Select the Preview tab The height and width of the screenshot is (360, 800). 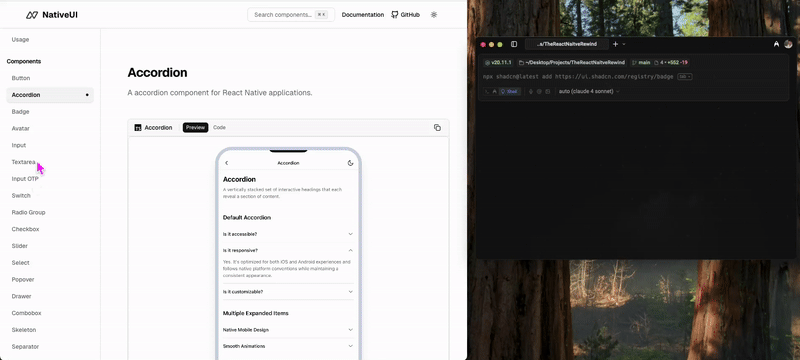(x=195, y=127)
